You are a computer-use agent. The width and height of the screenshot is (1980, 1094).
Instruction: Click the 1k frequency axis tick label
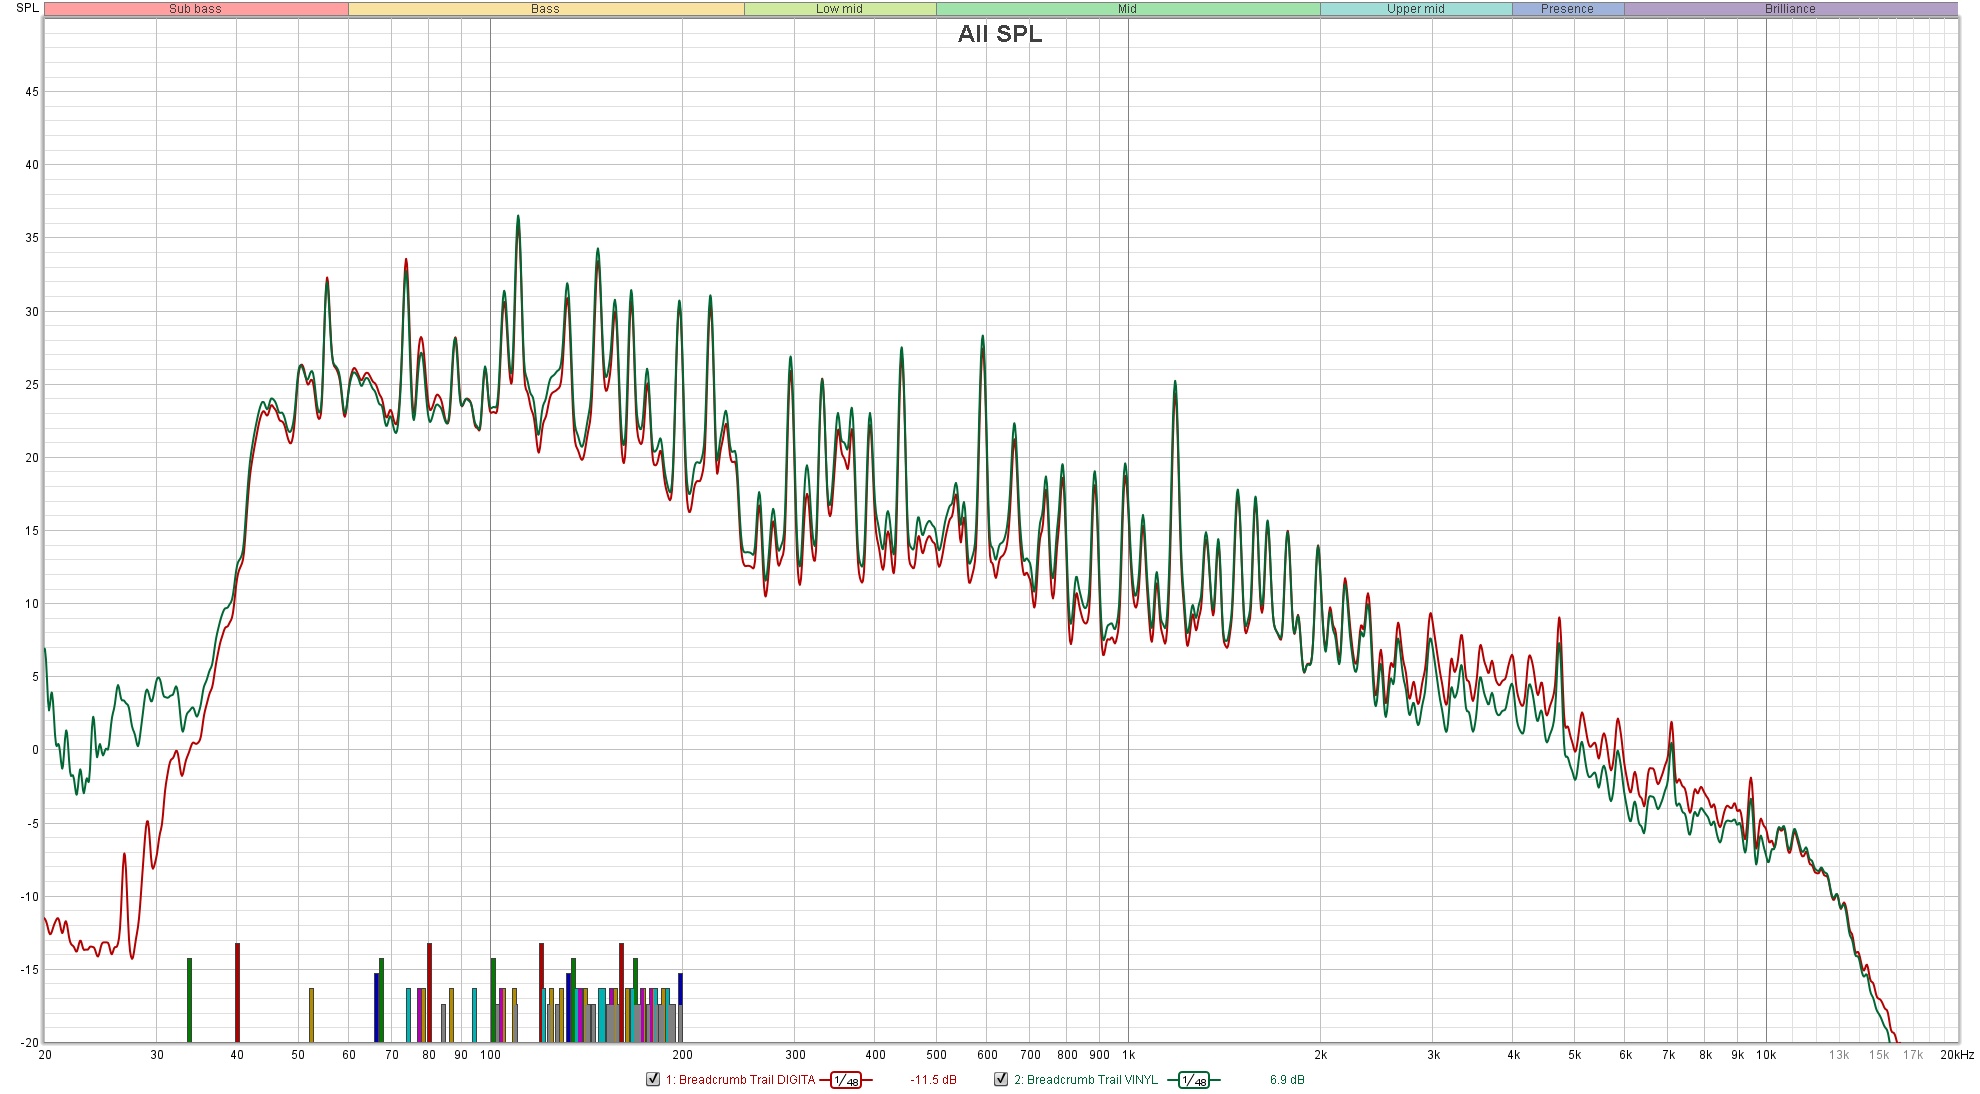click(1128, 1055)
